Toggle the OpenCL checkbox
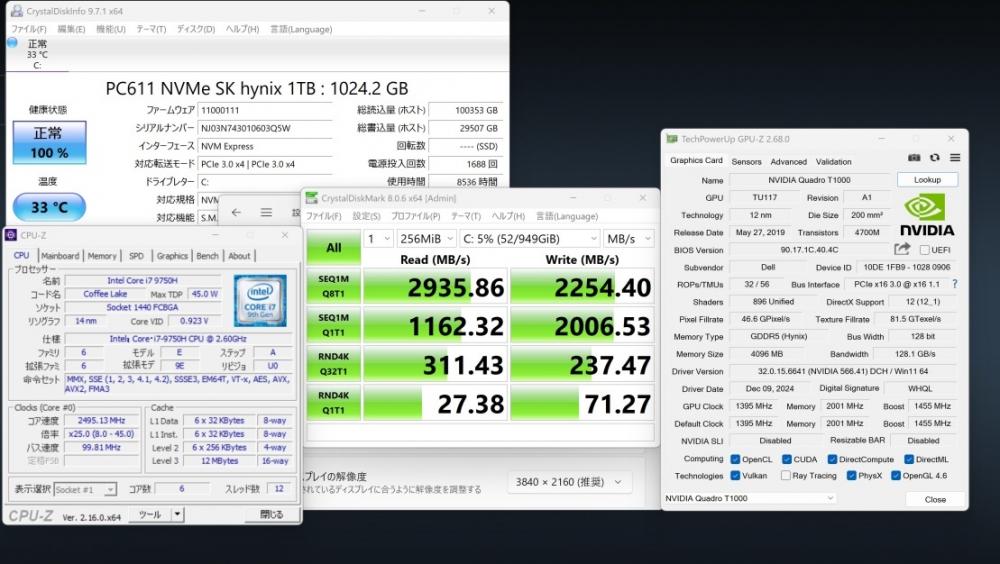The width and height of the screenshot is (1000, 564). 735,459
